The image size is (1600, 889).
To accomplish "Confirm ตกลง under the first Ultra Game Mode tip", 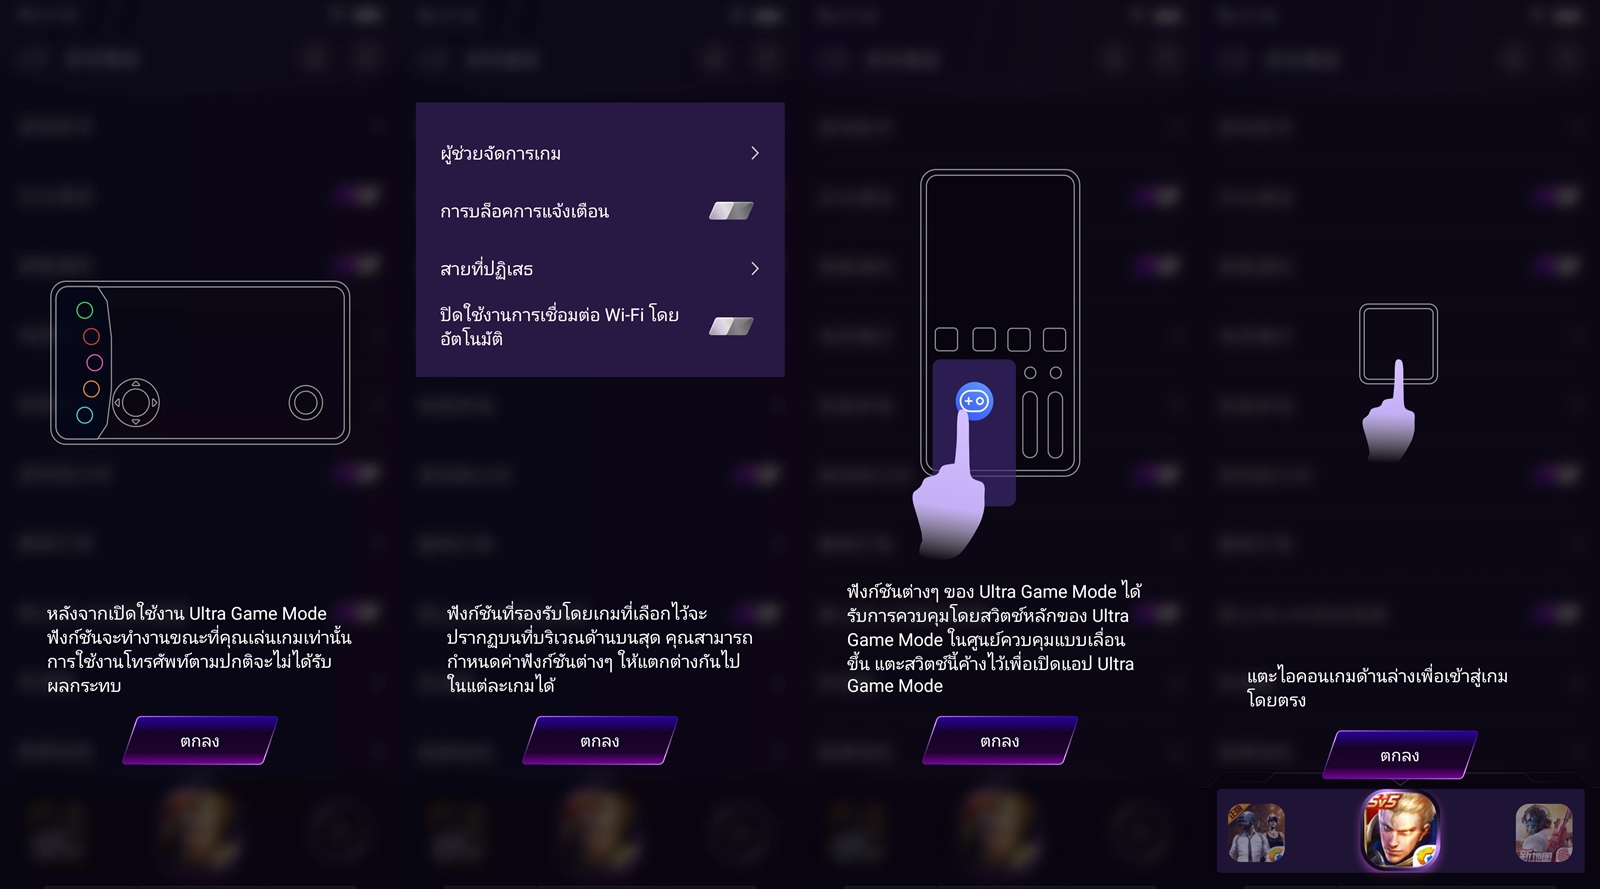I will point(200,741).
